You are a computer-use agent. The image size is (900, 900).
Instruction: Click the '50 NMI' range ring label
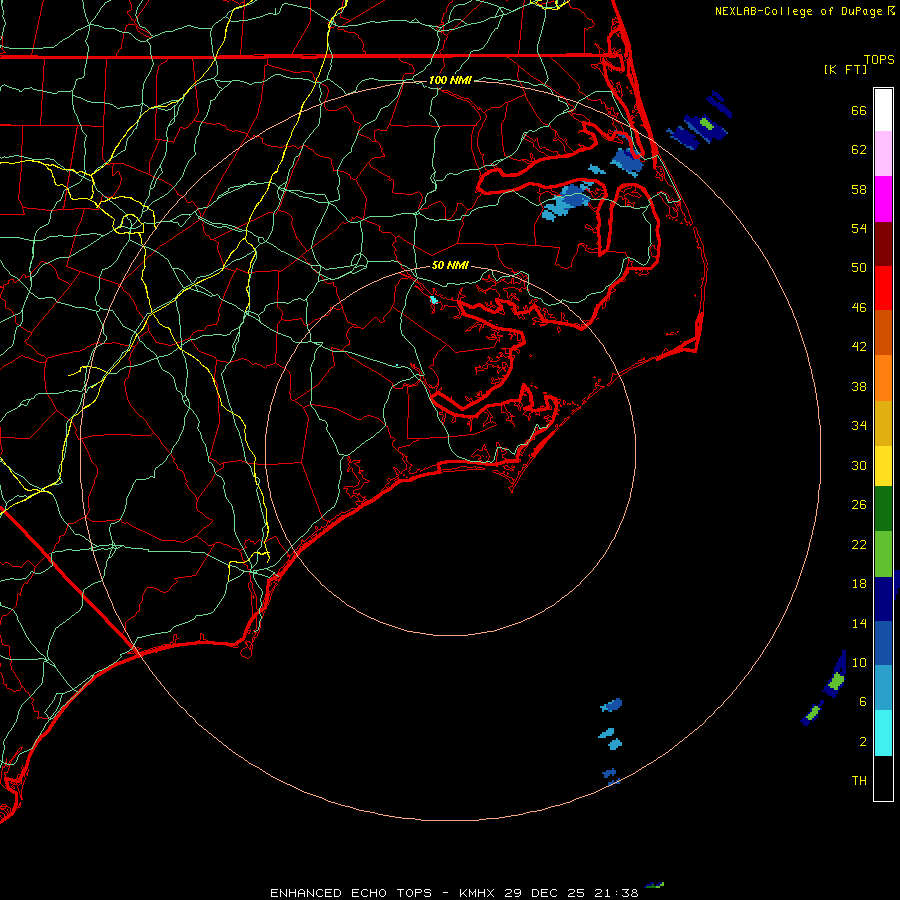coord(450,265)
